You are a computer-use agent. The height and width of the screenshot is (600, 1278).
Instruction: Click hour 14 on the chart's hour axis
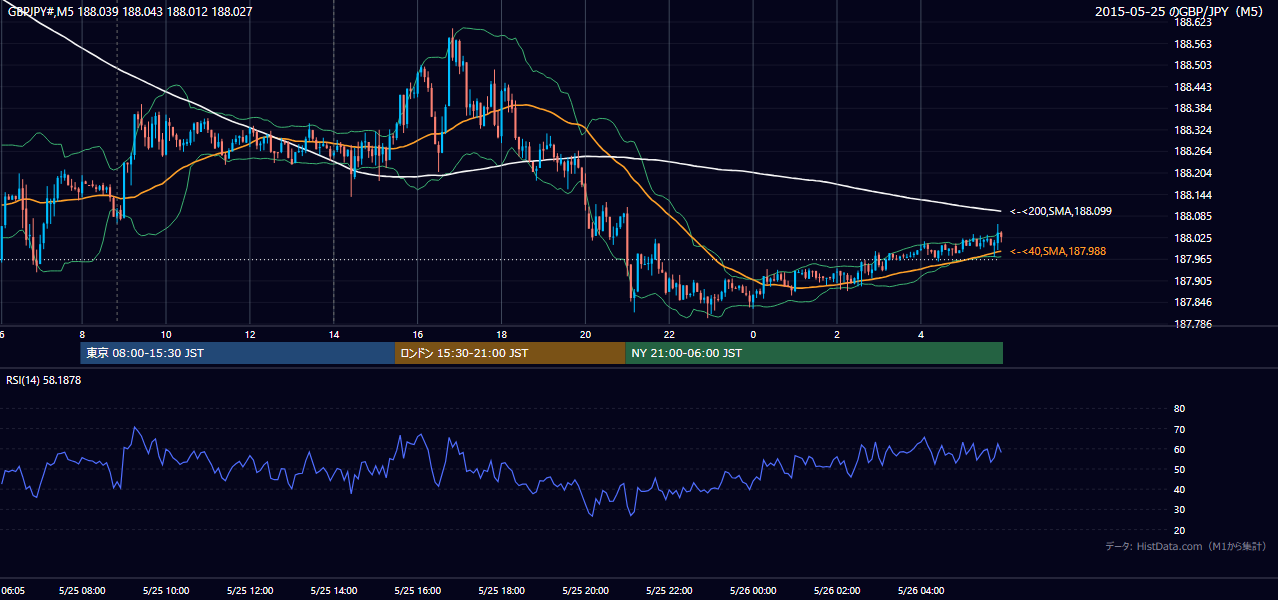tap(334, 334)
